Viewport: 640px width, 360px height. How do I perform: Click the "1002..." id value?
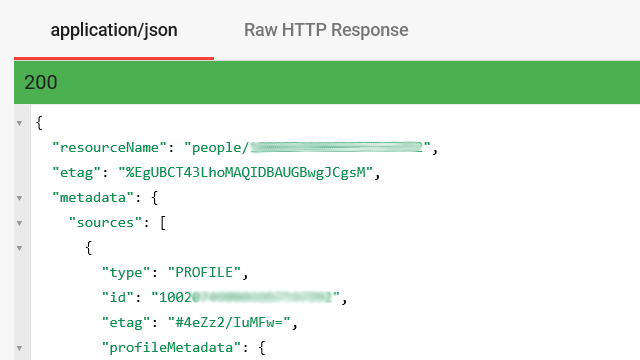(x=245, y=297)
